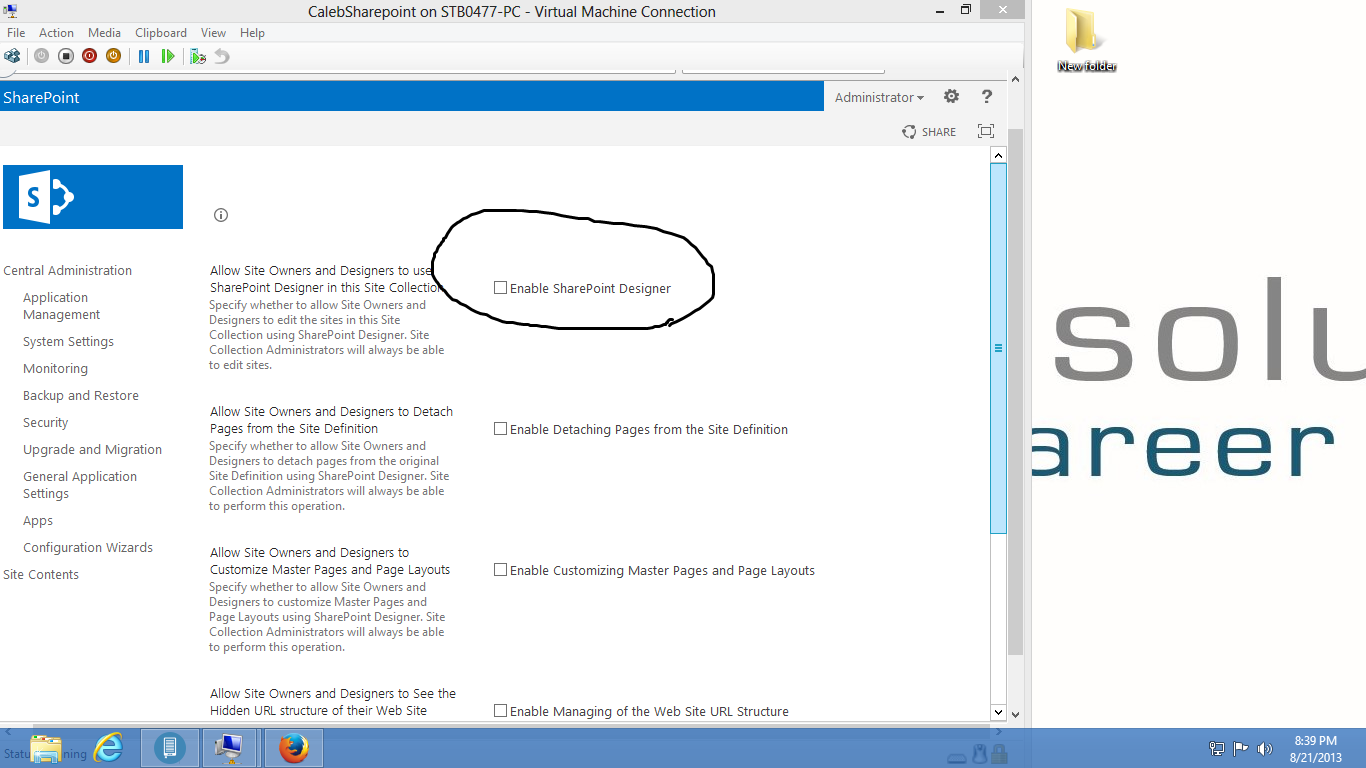Screen dimensions: 1366x768
Task: Click the Ctrl+Alt+Del toolbar icon
Action: click(x=12, y=56)
